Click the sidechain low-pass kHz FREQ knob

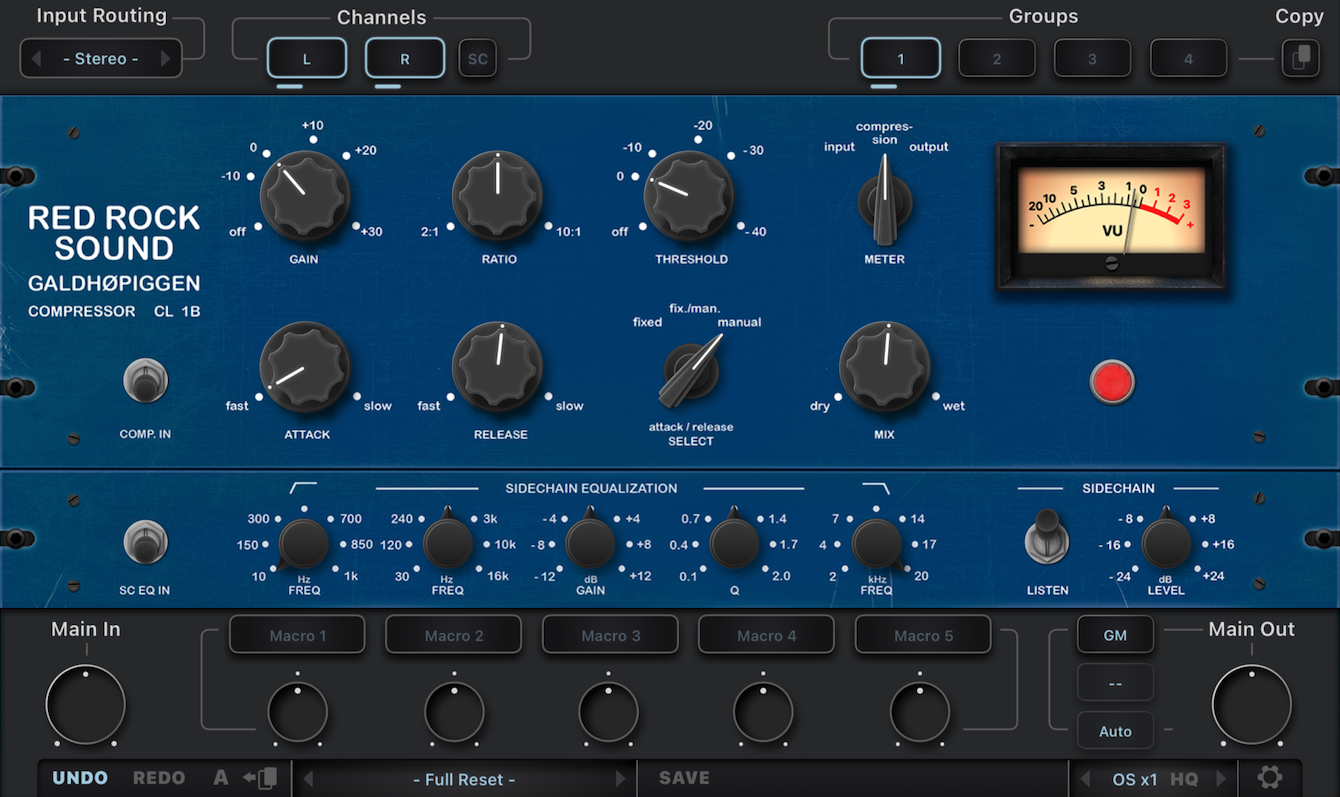[877, 544]
